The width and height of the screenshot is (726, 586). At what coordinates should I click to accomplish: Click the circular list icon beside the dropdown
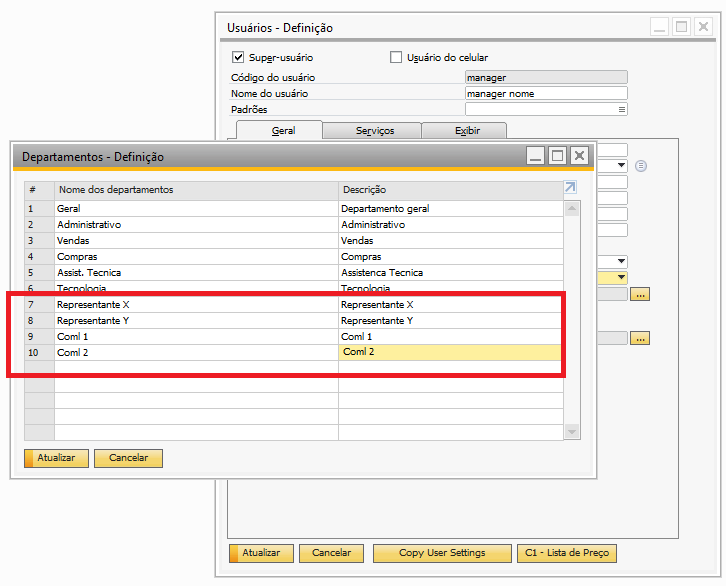pyautogui.click(x=641, y=166)
